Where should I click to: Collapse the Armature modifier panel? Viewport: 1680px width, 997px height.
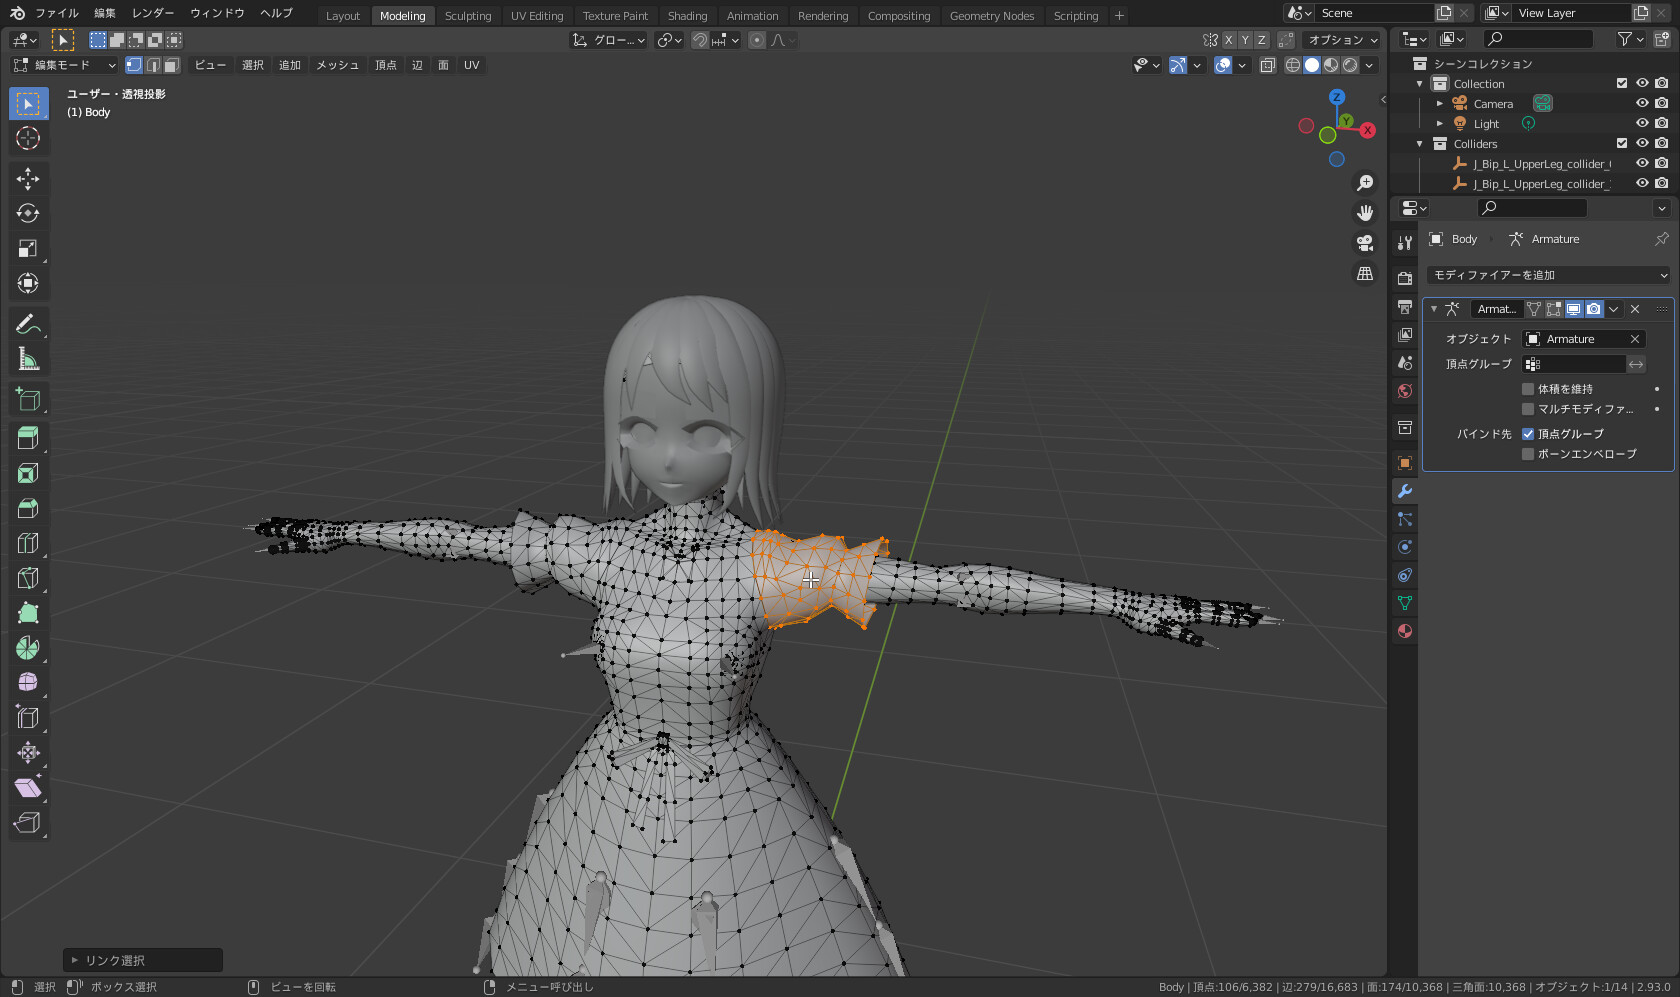[1434, 309]
